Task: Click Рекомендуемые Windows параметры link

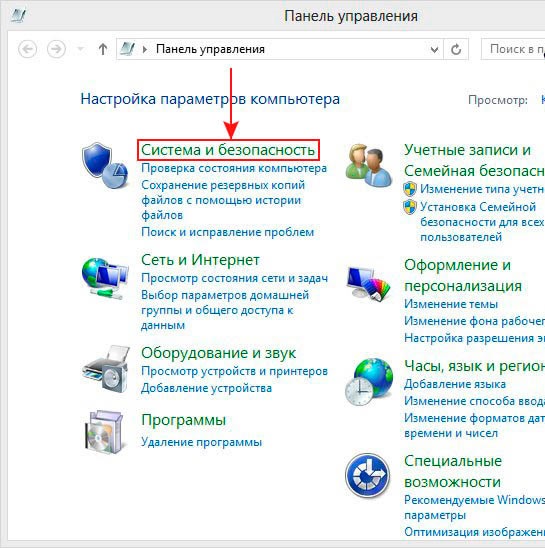Action: [x=474, y=507]
